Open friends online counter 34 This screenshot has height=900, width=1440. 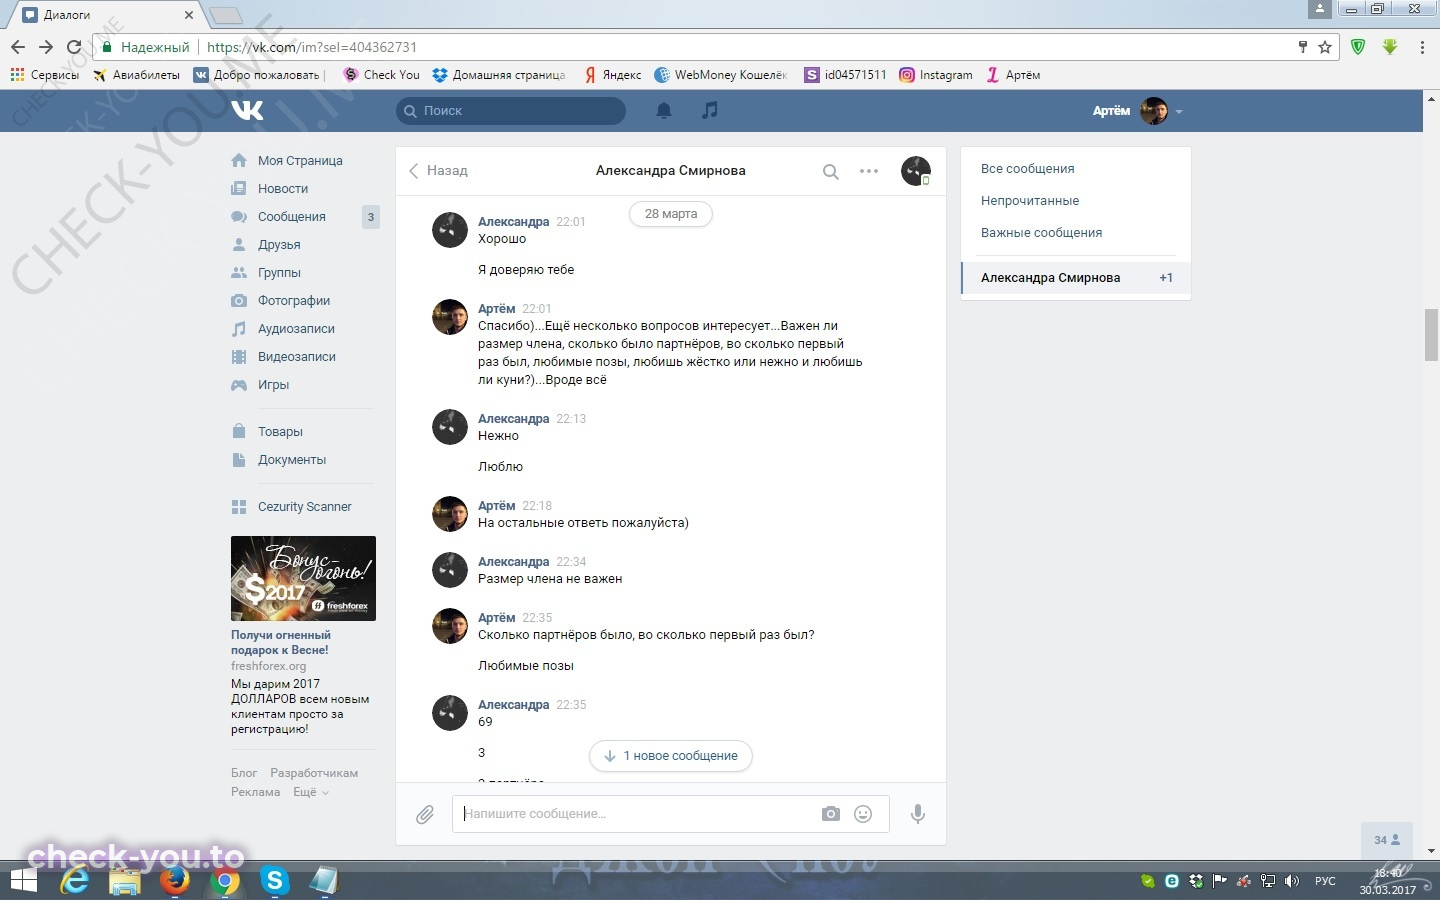pyautogui.click(x=1386, y=840)
